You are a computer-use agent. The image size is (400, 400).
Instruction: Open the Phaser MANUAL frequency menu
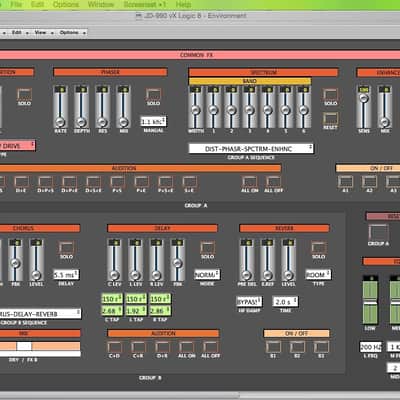pyautogui.click(x=153, y=122)
